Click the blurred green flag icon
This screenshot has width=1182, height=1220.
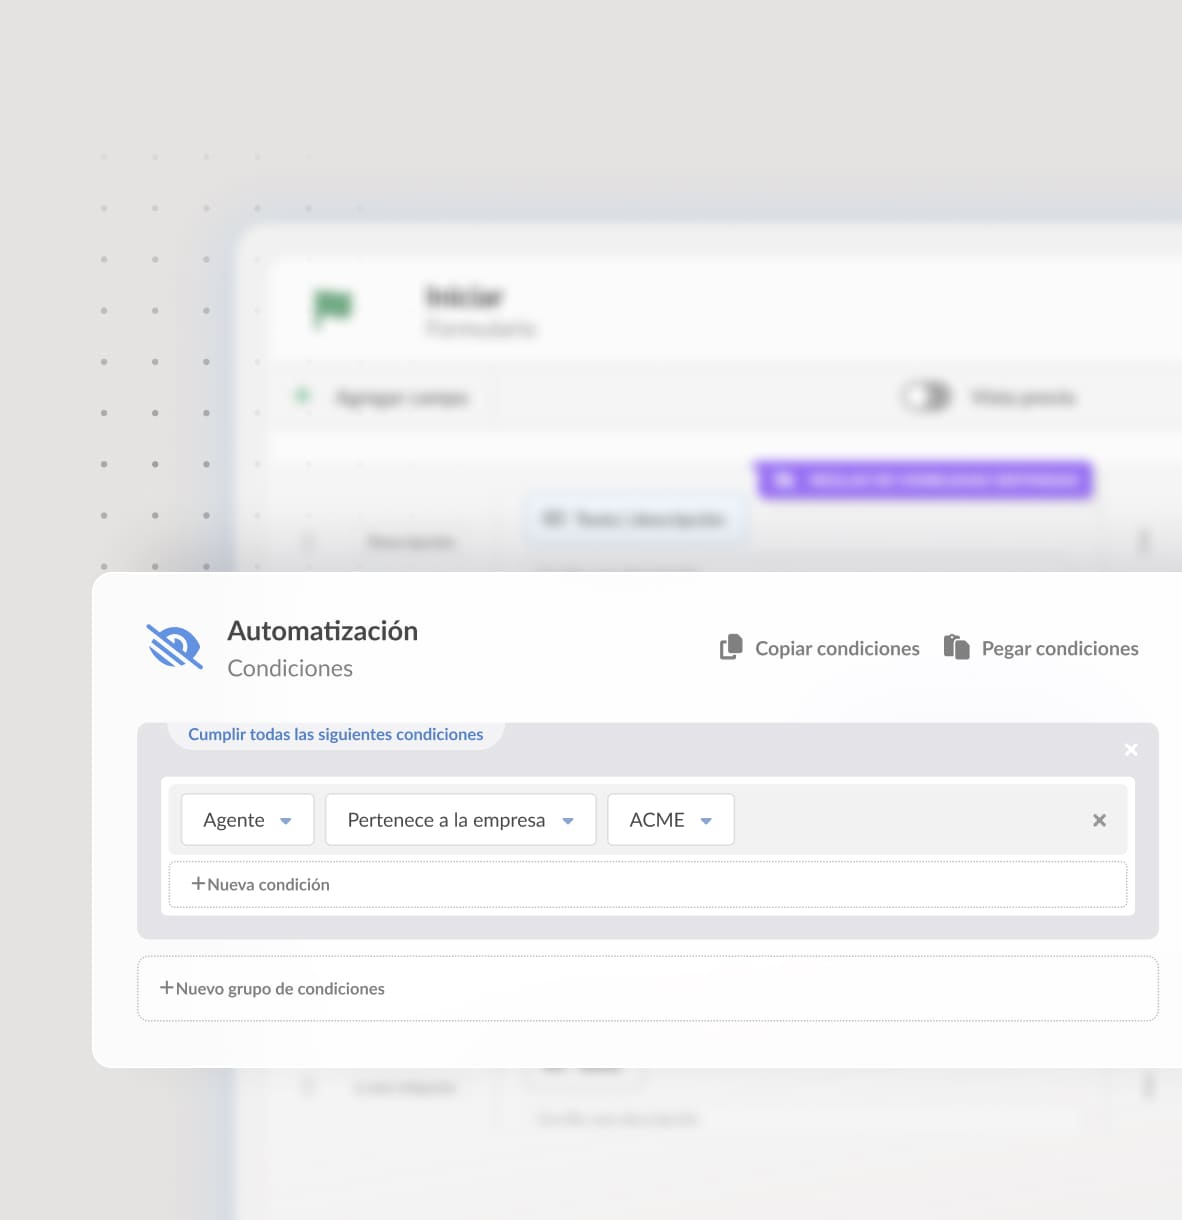click(x=333, y=306)
